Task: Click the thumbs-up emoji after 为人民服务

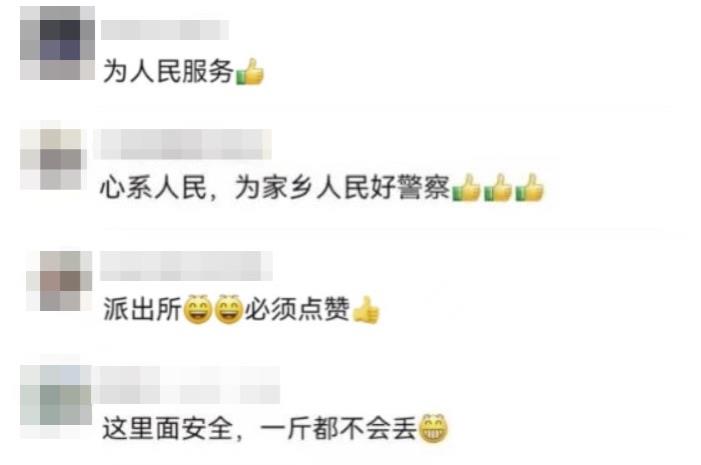Action: [x=249, y=72]
